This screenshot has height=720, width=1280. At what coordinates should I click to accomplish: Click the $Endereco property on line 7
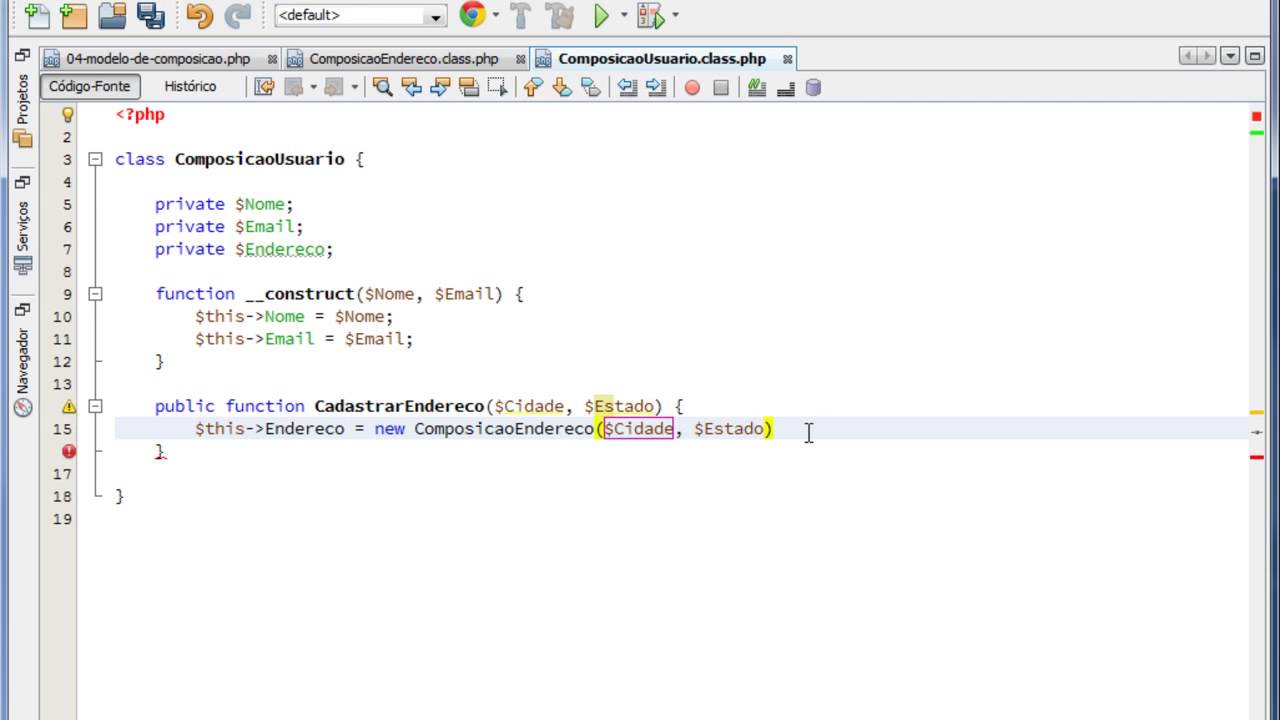(284, 249)
